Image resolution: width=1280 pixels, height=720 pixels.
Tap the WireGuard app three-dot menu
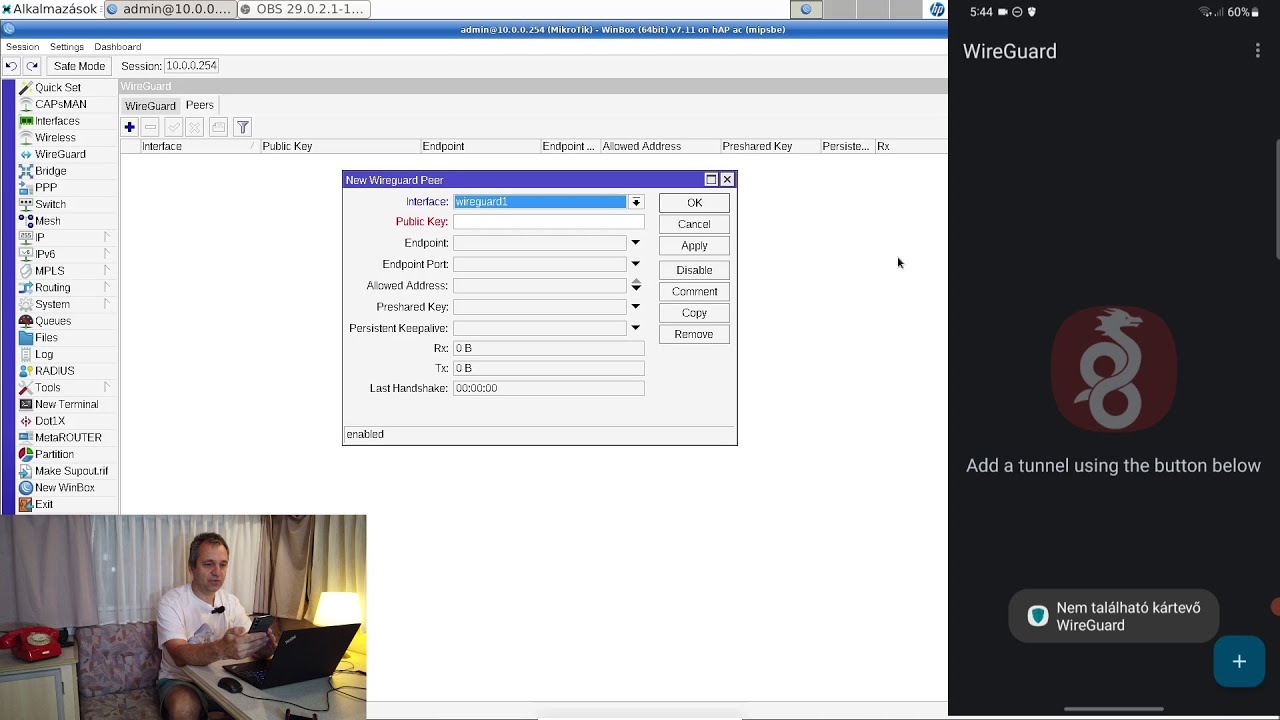point(1257,51)
